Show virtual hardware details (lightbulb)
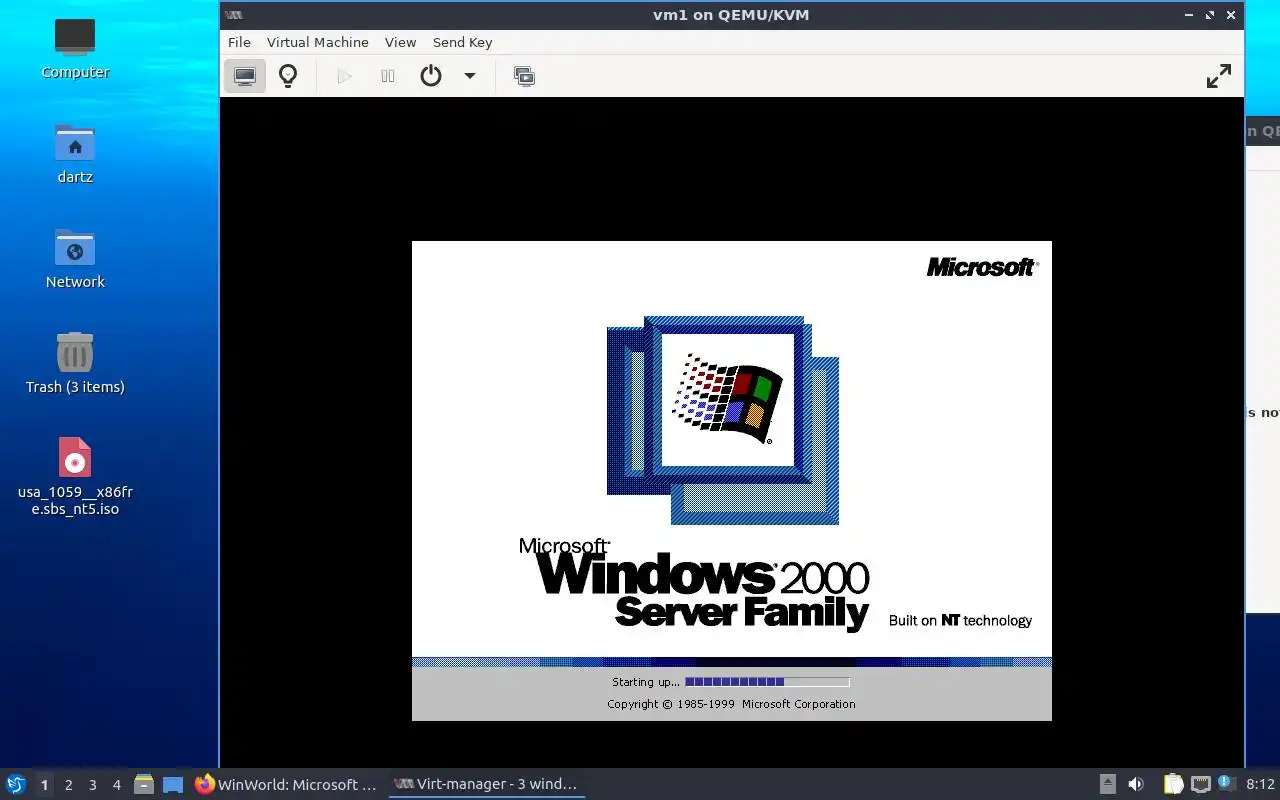This screenshot has height=800, width=1280. point(288,76)
